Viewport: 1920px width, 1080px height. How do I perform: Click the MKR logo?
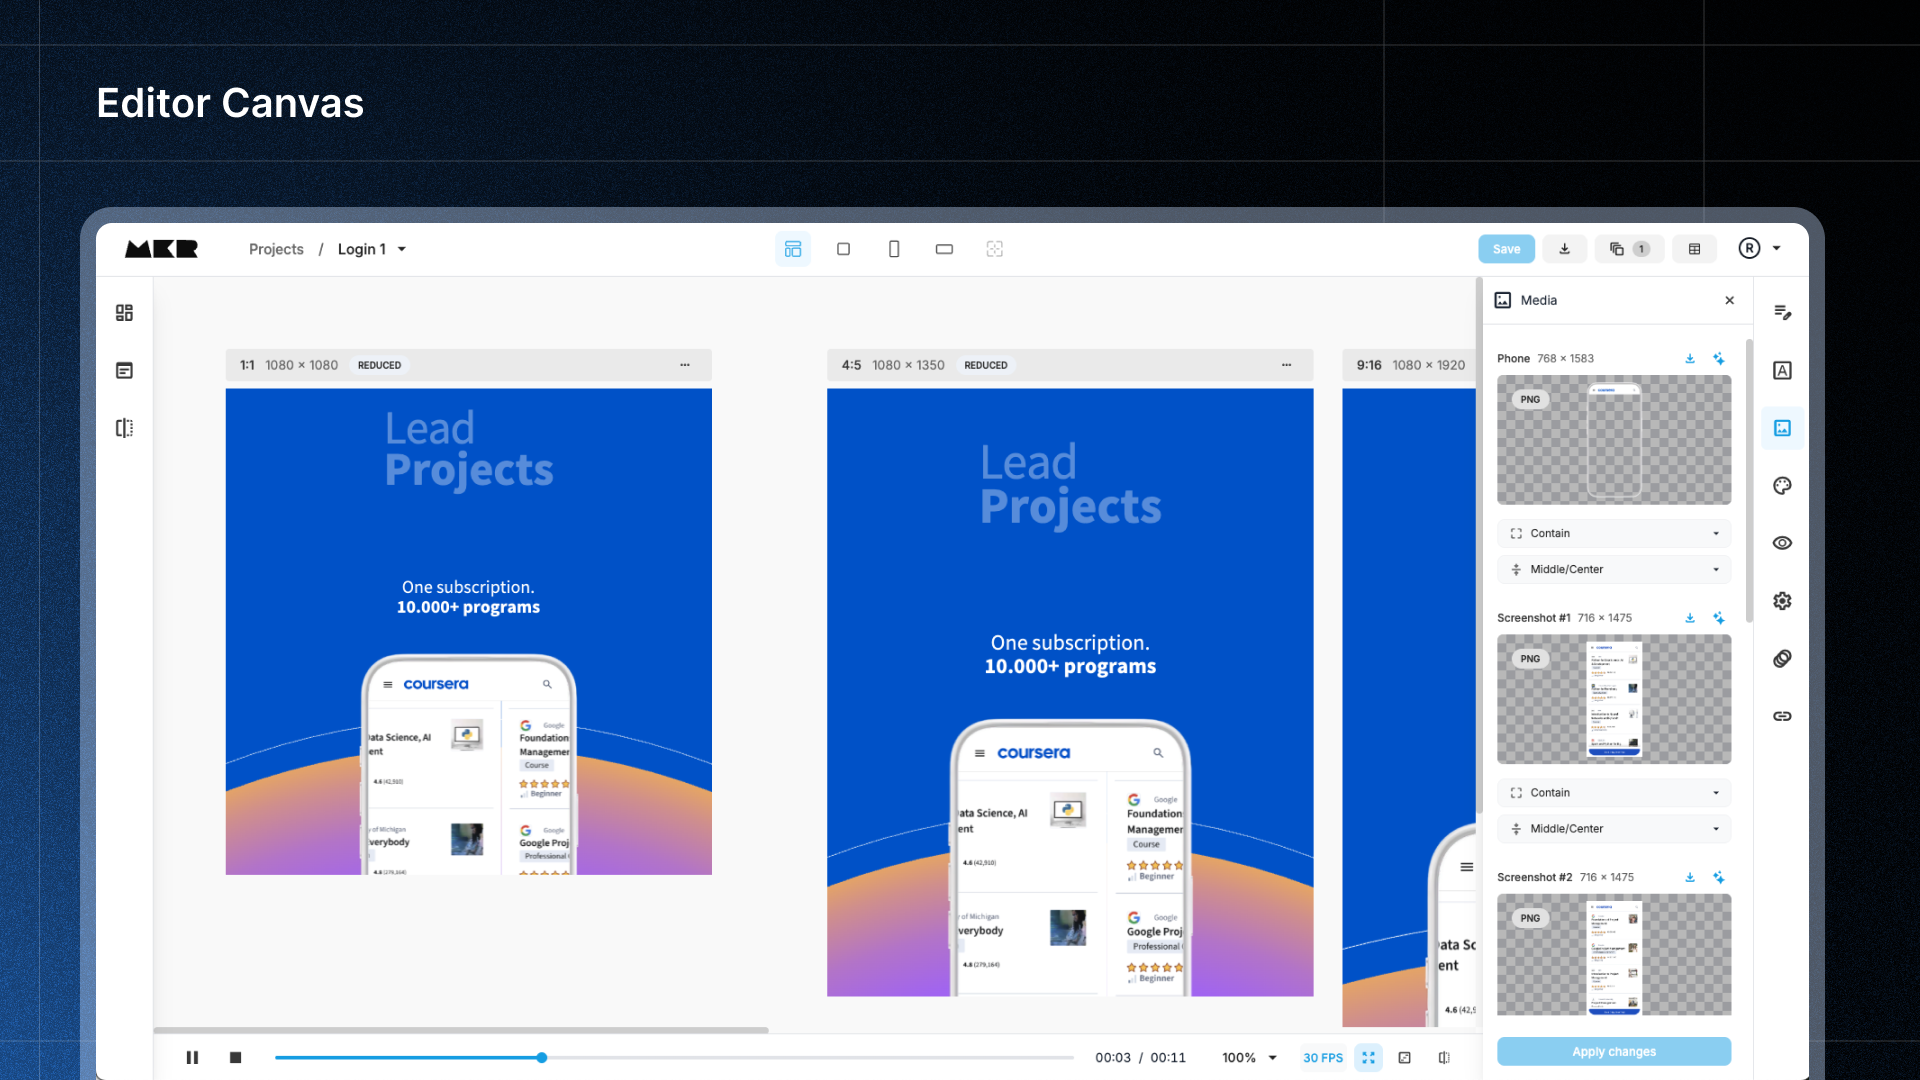(161, 249)
